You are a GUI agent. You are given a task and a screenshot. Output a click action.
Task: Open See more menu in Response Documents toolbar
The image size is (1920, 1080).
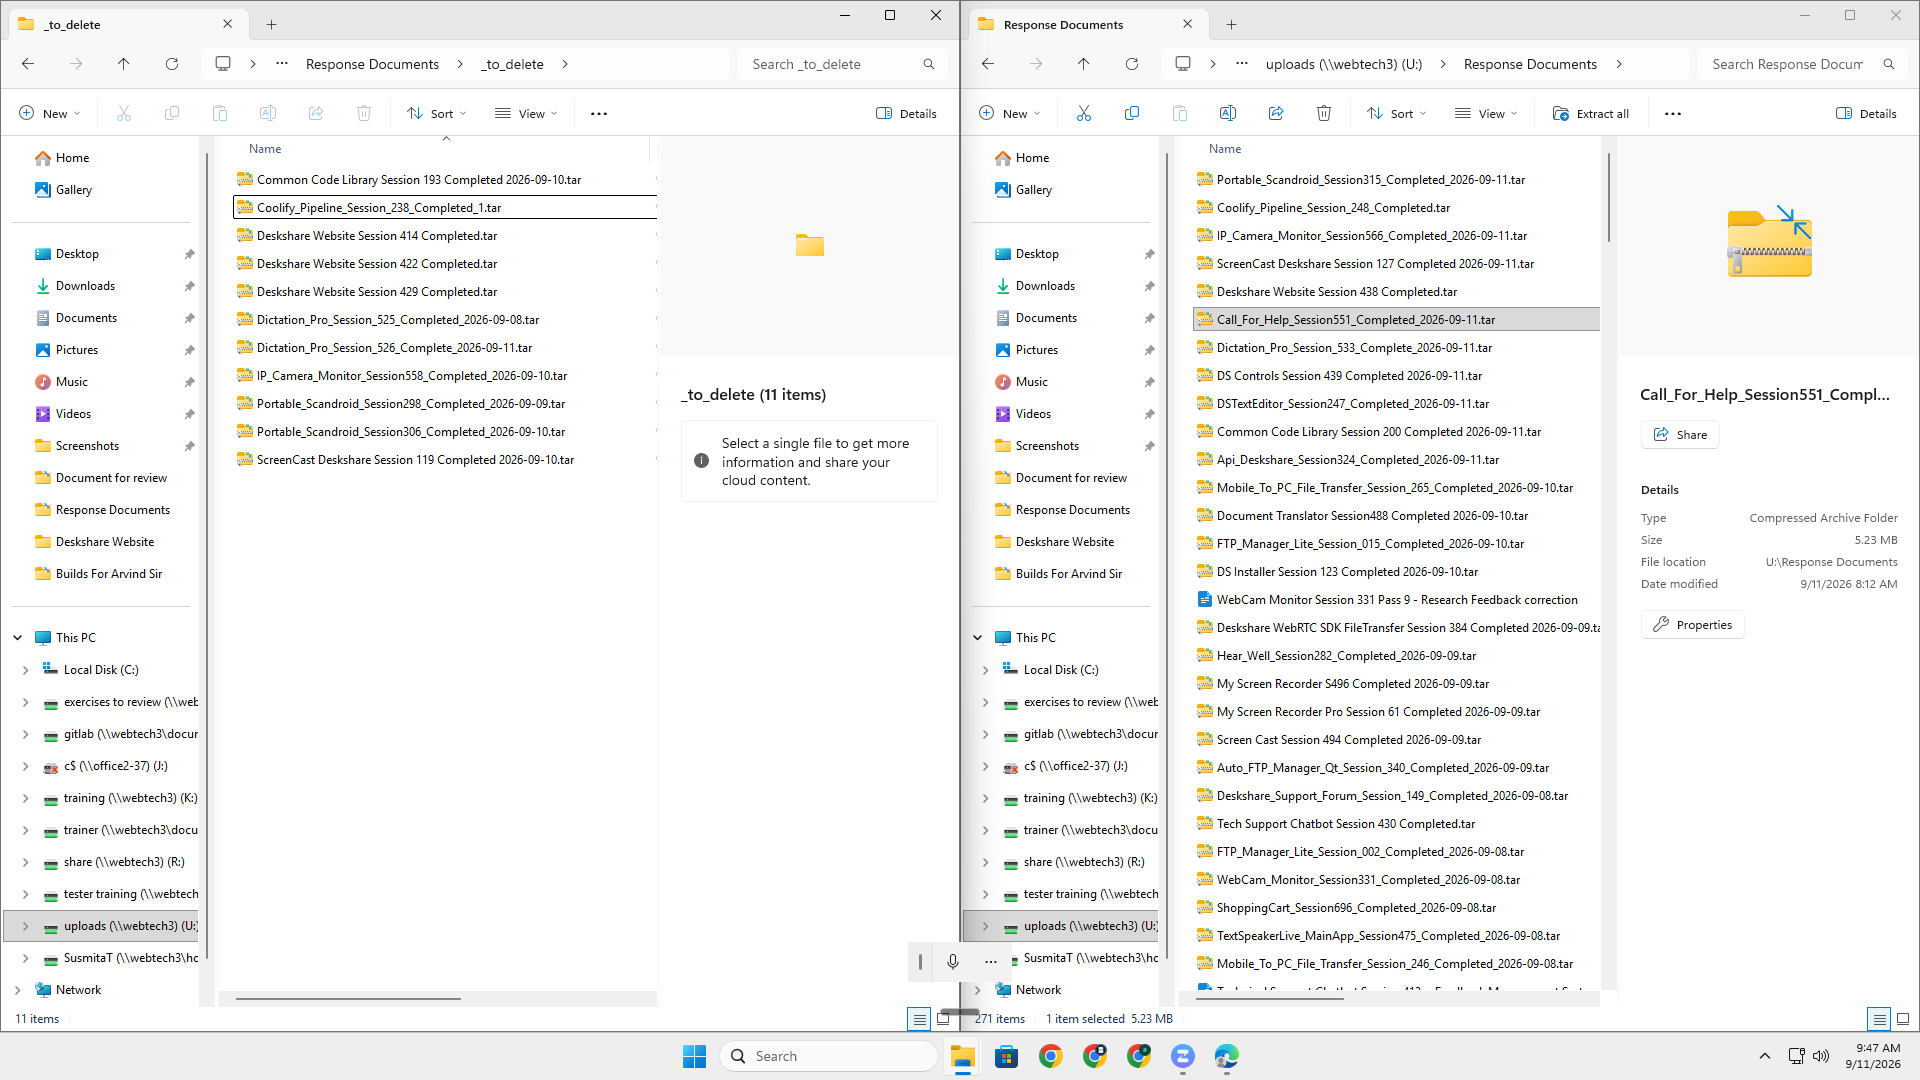coord(1672,113)
